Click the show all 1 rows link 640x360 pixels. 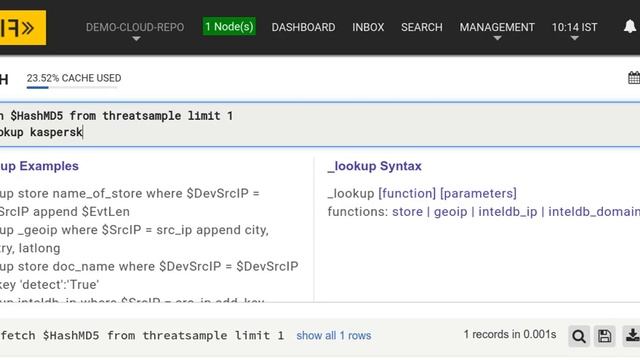pyautogui.click(x=334, y=336)
